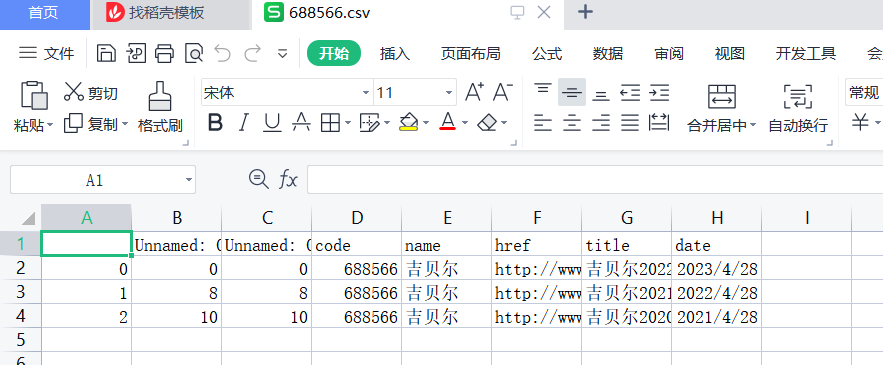
Task: Add new tab with plus button
Action: point(586,12)
